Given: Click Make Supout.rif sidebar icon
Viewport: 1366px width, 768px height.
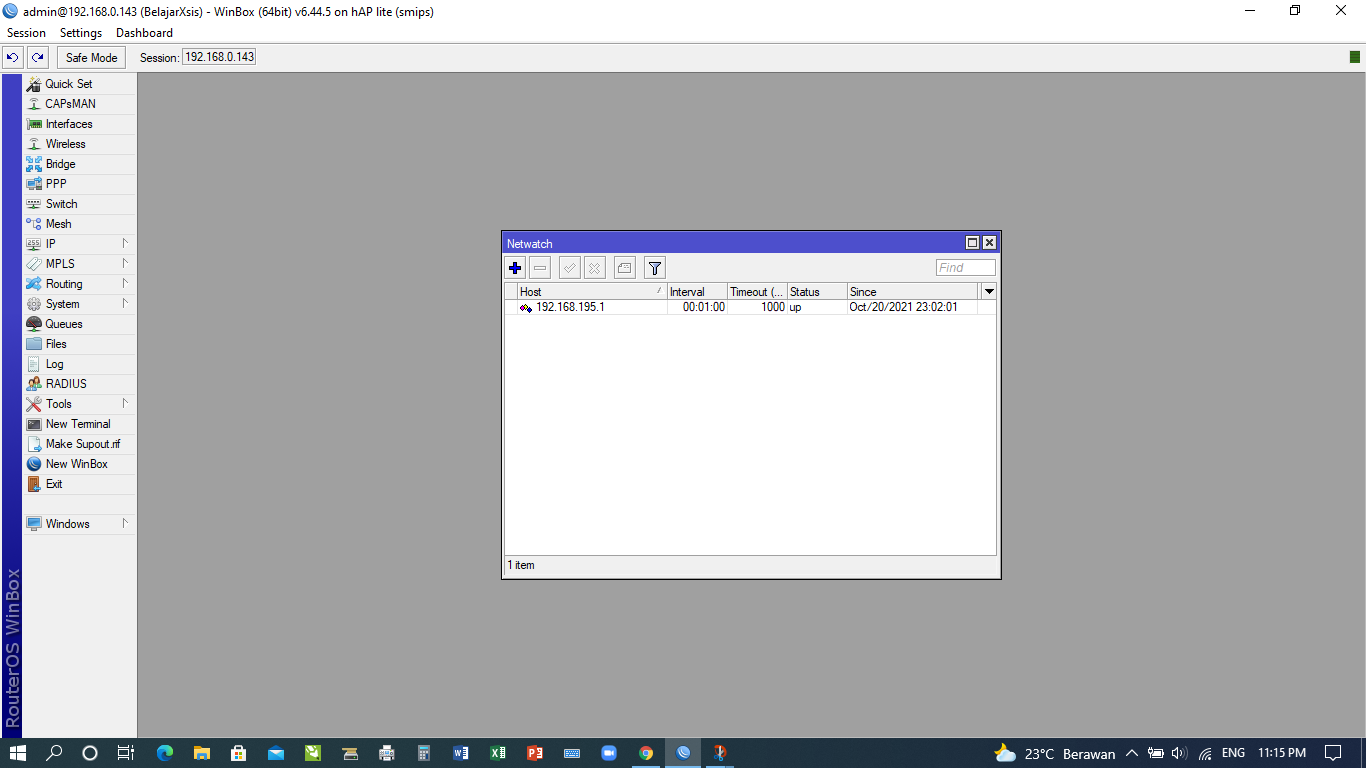Looking at the screenshot, I should point(34,444).
